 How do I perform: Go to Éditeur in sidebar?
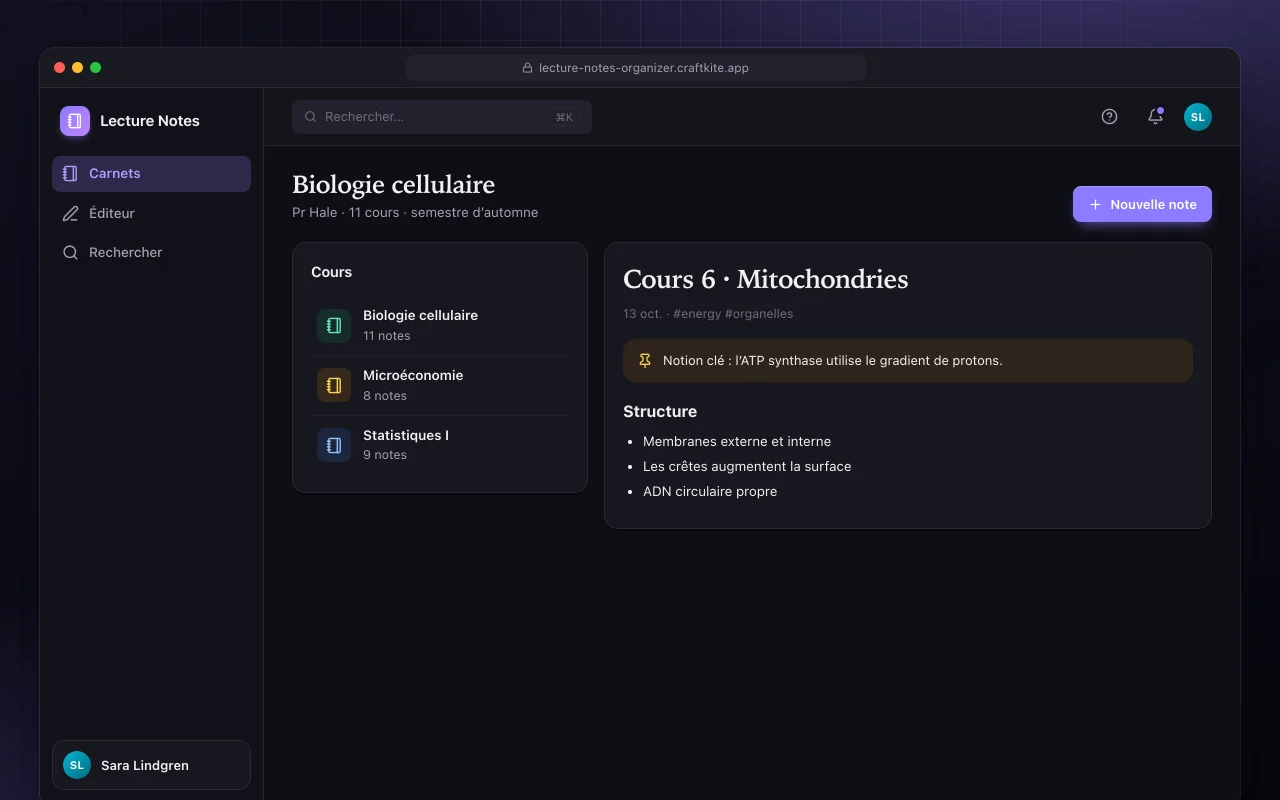point(151,213)
